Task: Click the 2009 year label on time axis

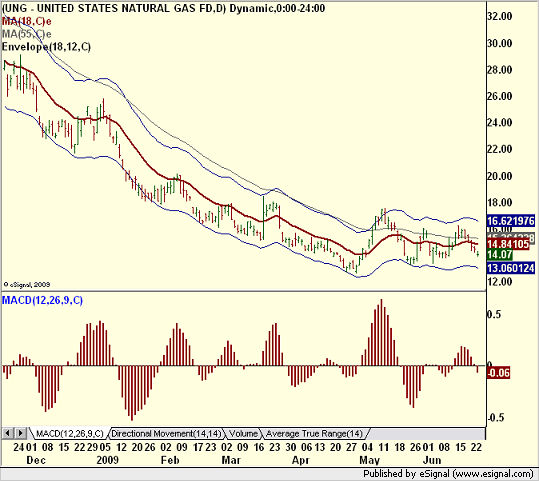Action: [x=108, y=460]
